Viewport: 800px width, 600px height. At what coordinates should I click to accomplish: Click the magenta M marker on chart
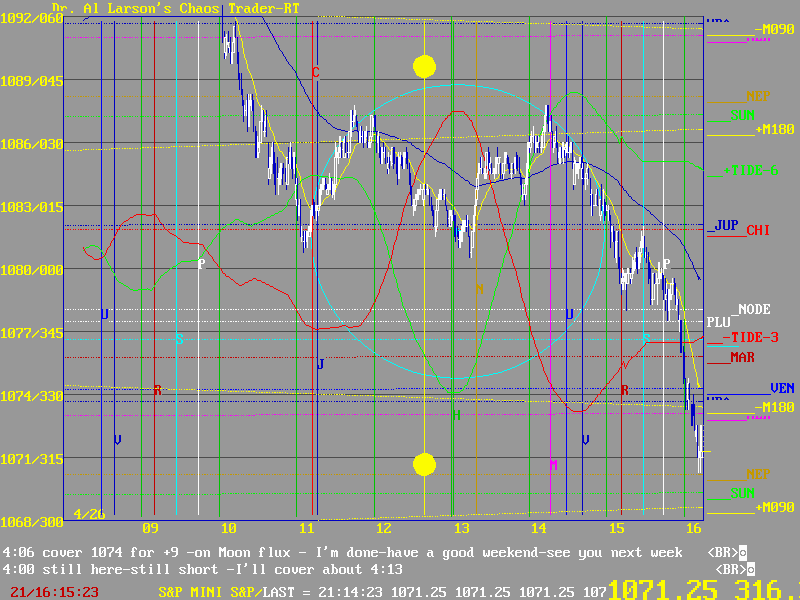[x=553, y=465]
